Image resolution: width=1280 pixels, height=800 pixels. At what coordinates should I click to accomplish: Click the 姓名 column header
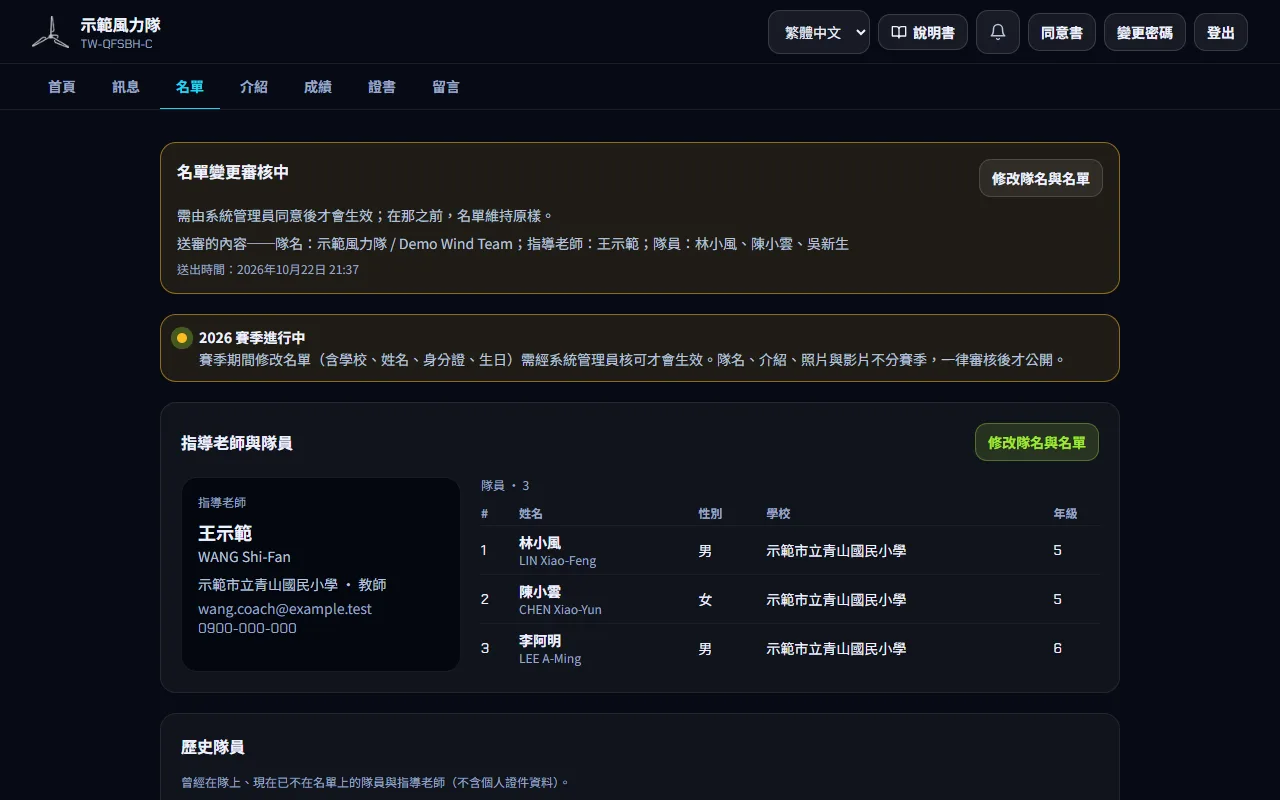(531, 513)
